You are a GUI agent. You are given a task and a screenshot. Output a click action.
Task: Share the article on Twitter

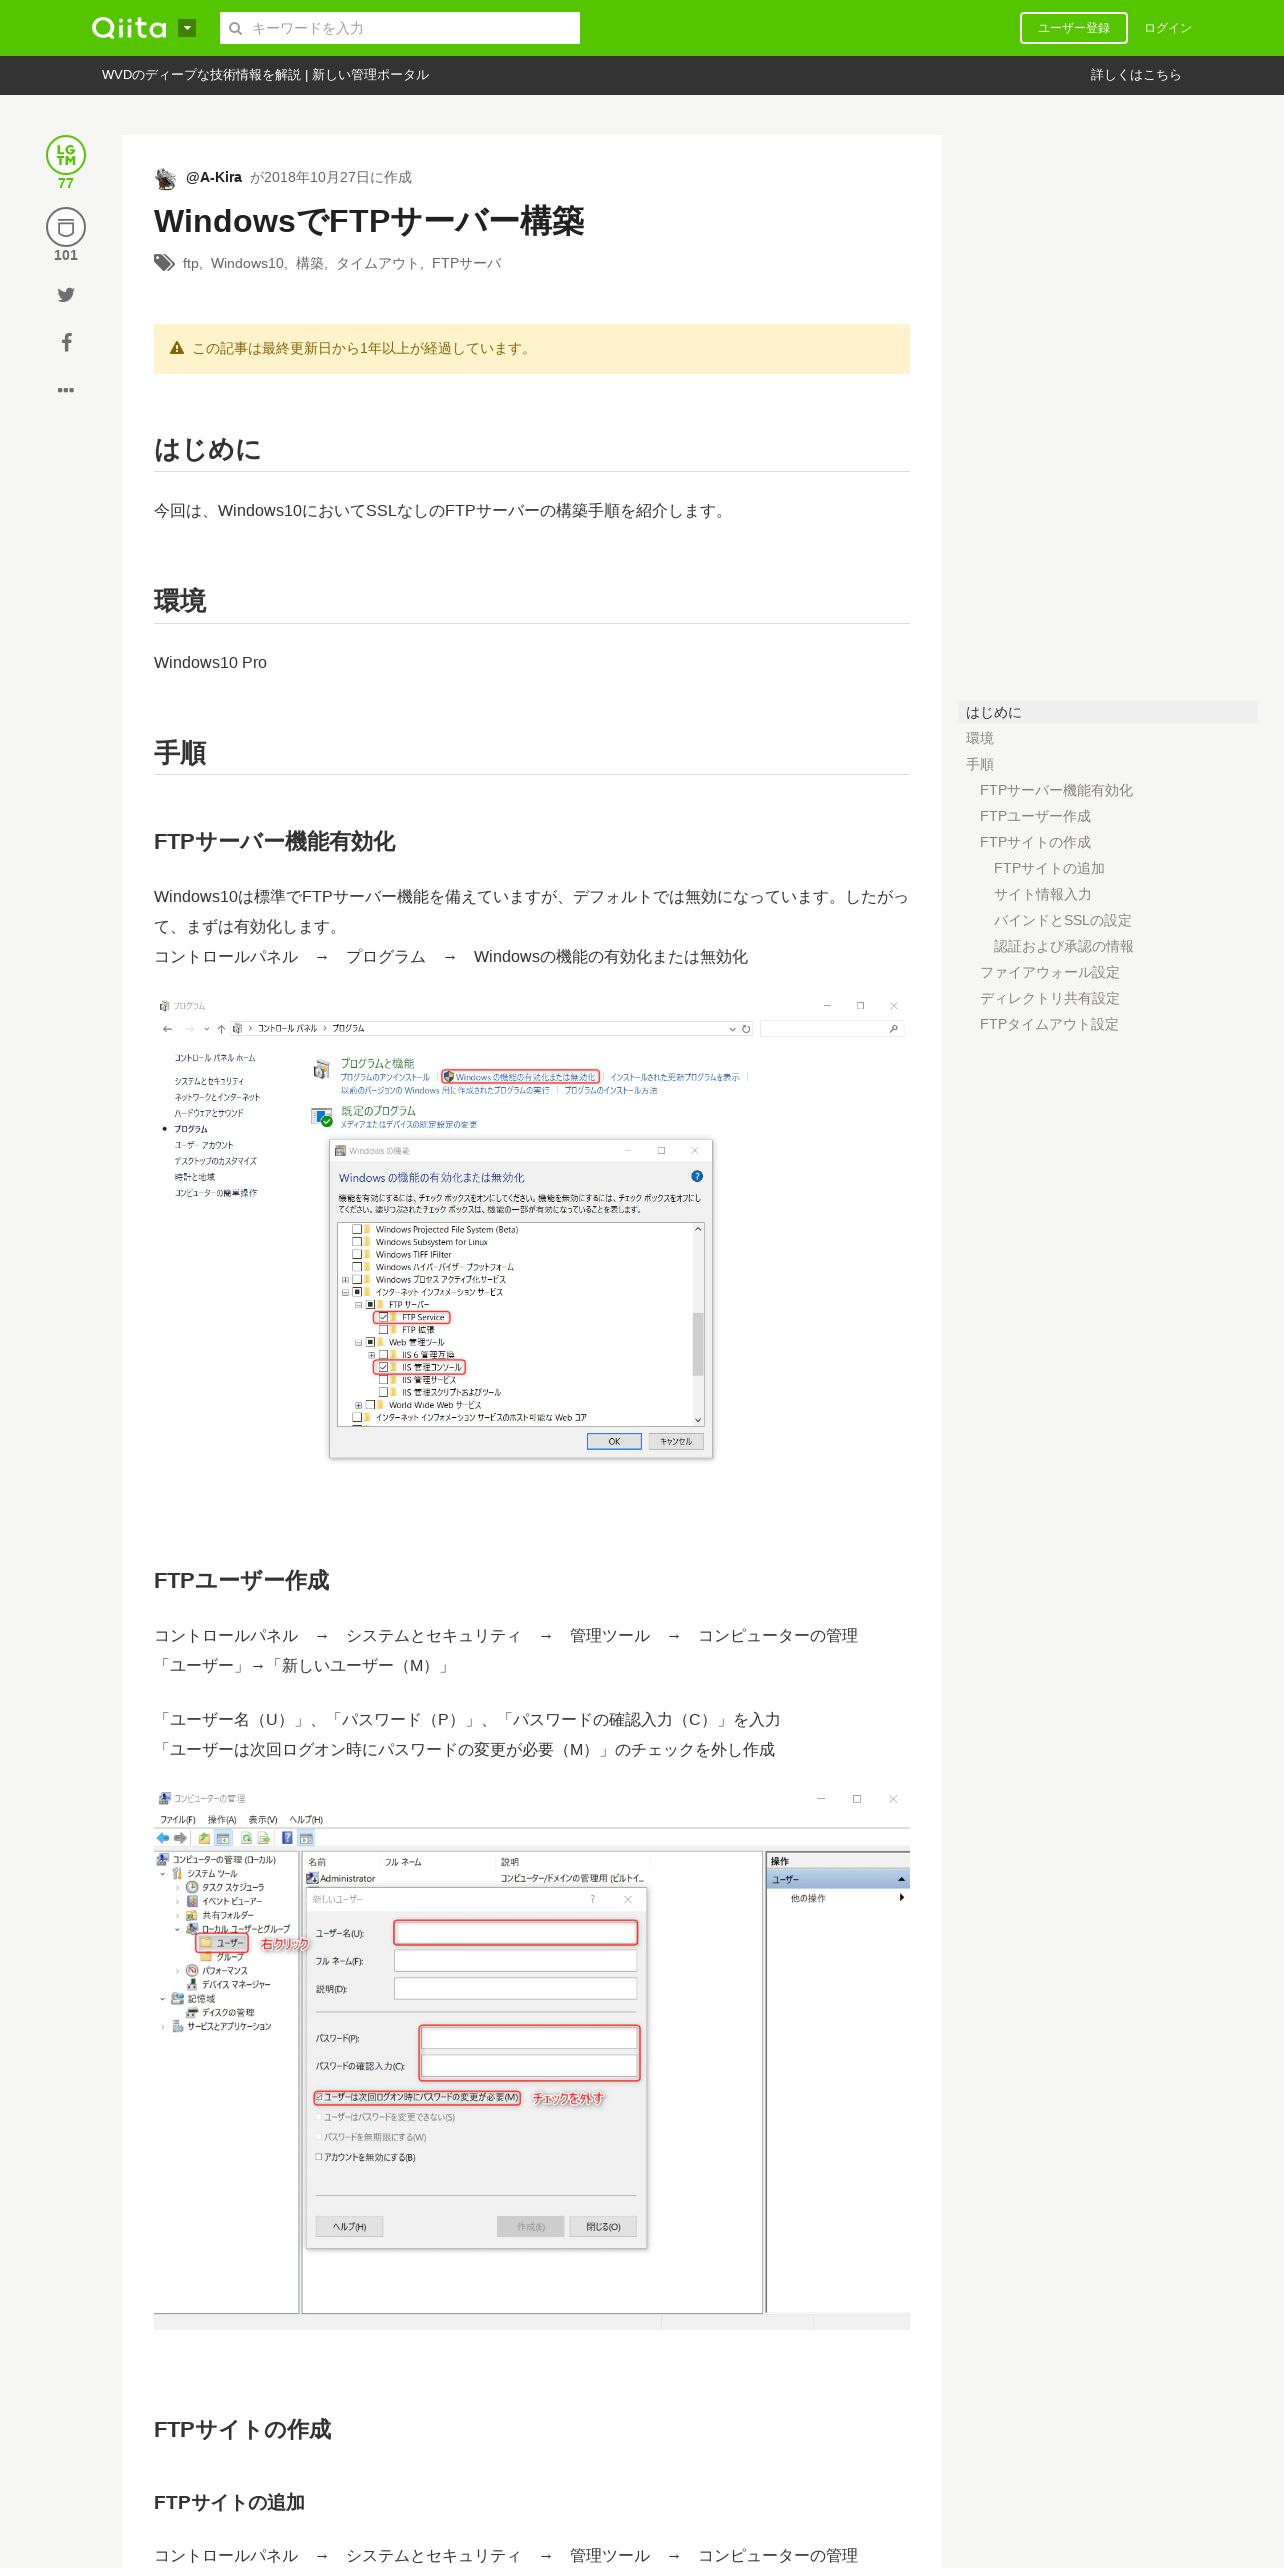(66, 294)
